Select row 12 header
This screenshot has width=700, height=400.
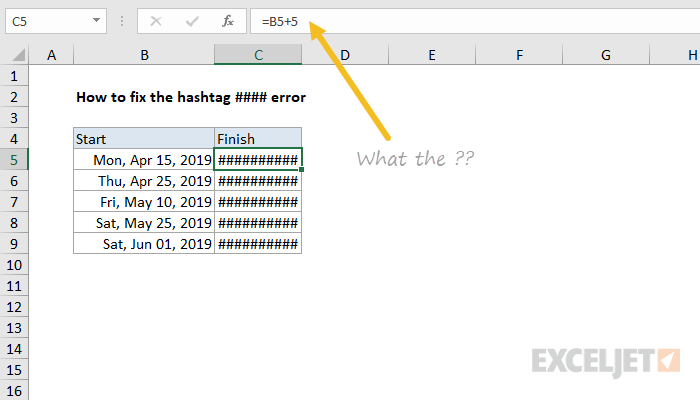14,307
